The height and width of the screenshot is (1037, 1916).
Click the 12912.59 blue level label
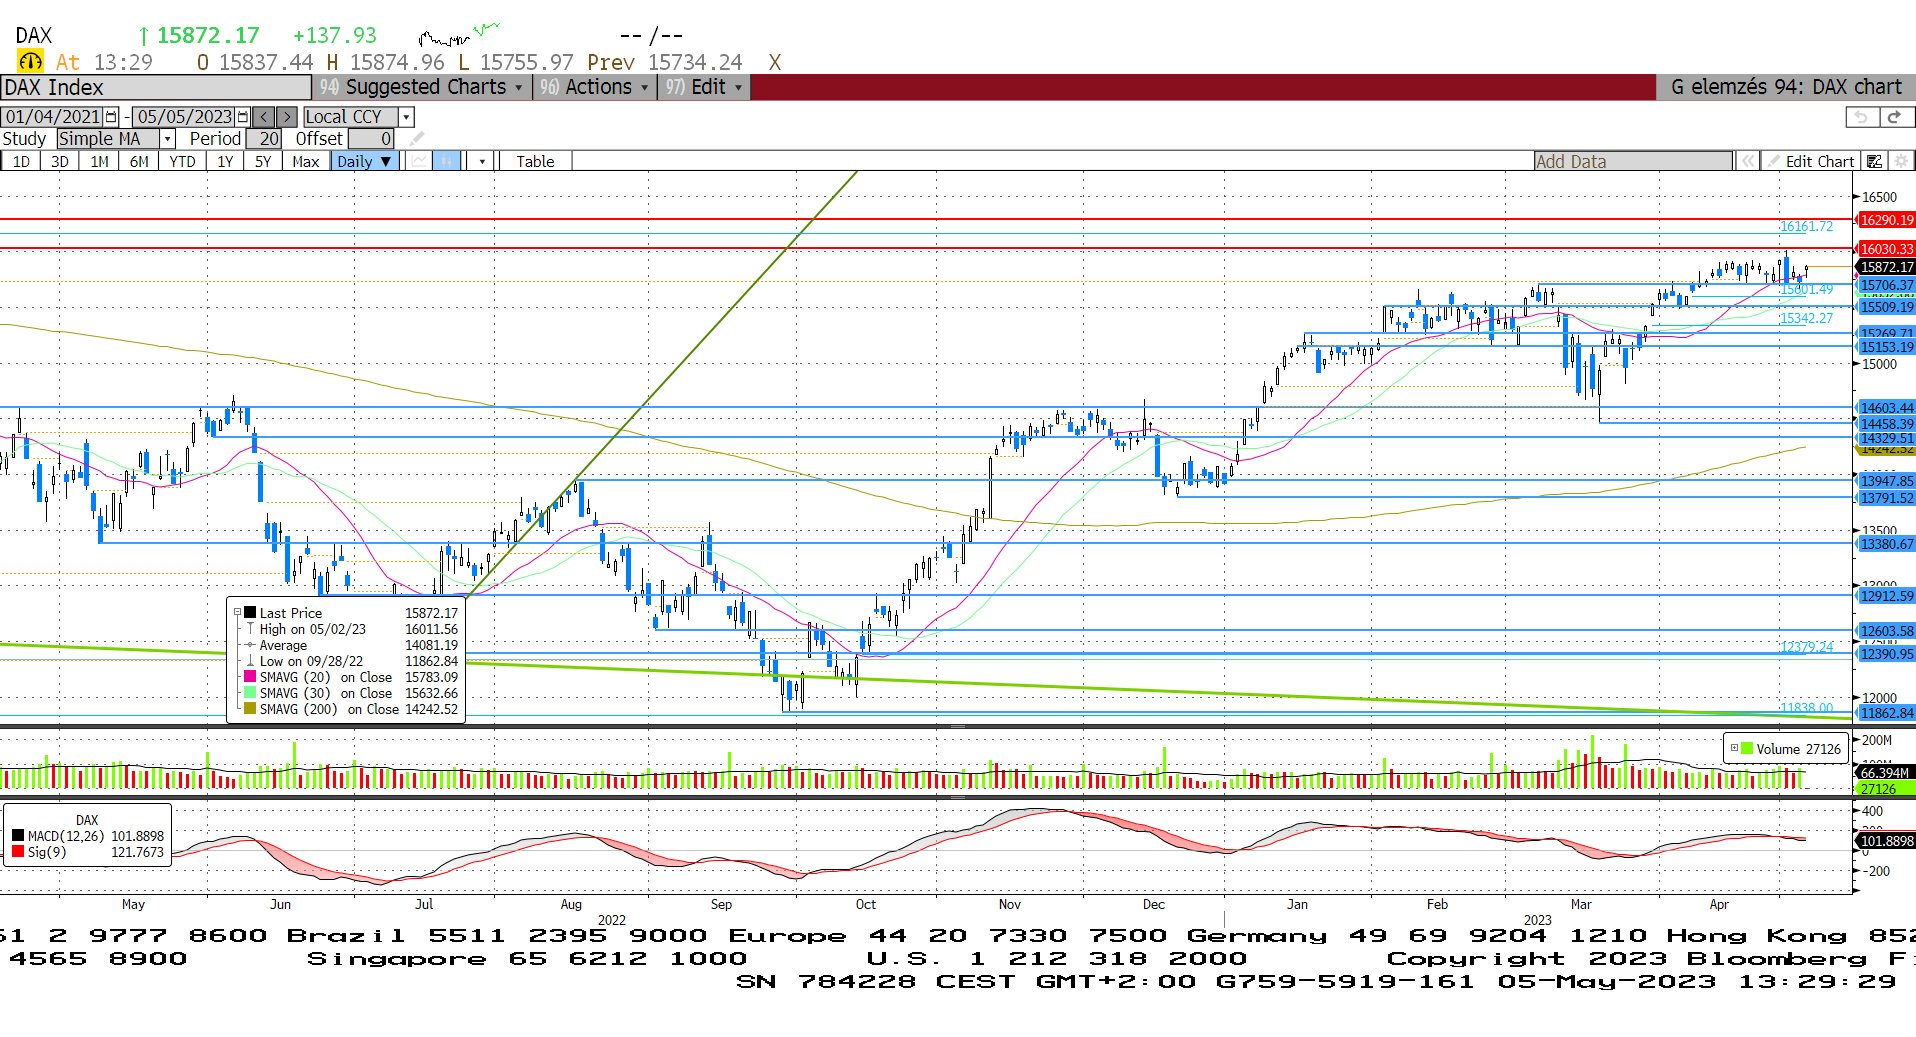(1886, 596)
